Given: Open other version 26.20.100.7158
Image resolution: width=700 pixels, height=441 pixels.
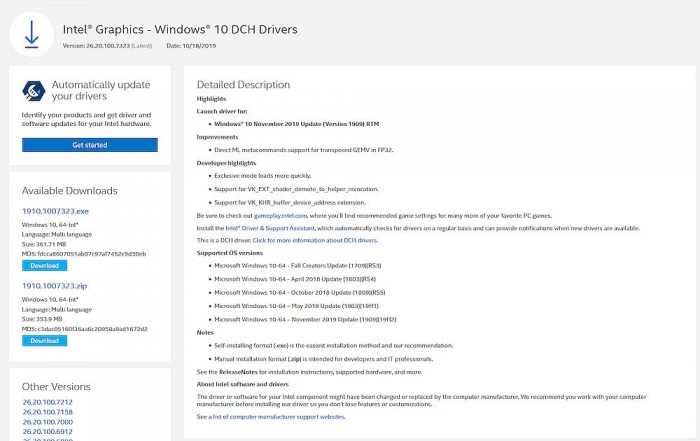Looking at the screenshot, I should pos(48,412).
